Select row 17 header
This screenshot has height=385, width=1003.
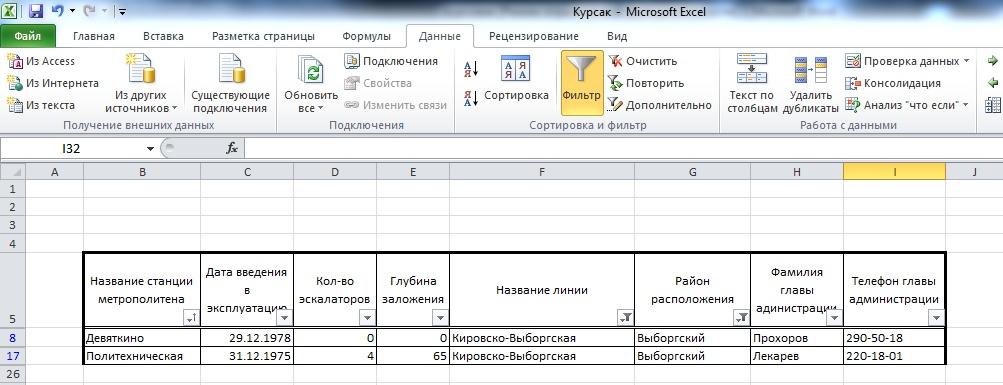[x=12, y=356]
